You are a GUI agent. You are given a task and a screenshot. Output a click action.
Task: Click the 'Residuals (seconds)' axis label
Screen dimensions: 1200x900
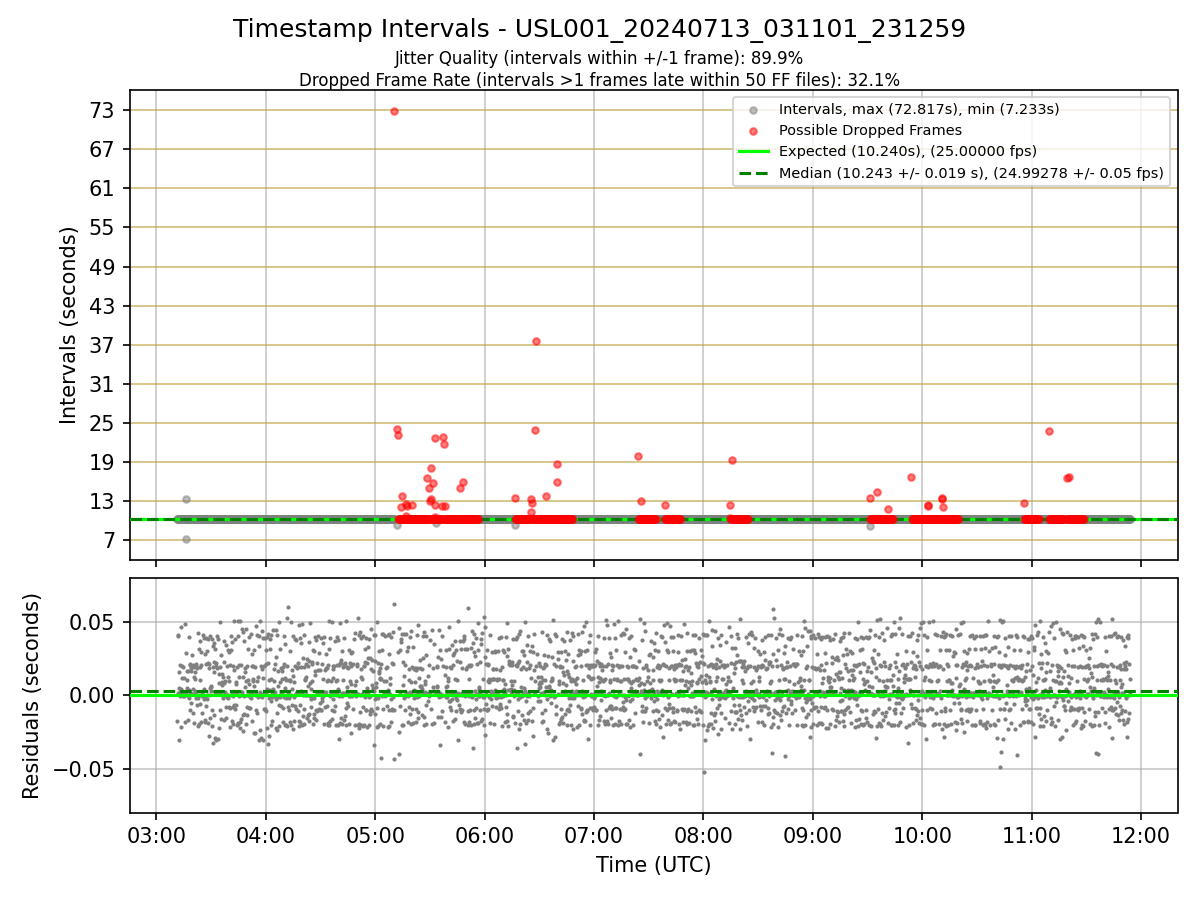pyautogui.click(x=31, y=696)
